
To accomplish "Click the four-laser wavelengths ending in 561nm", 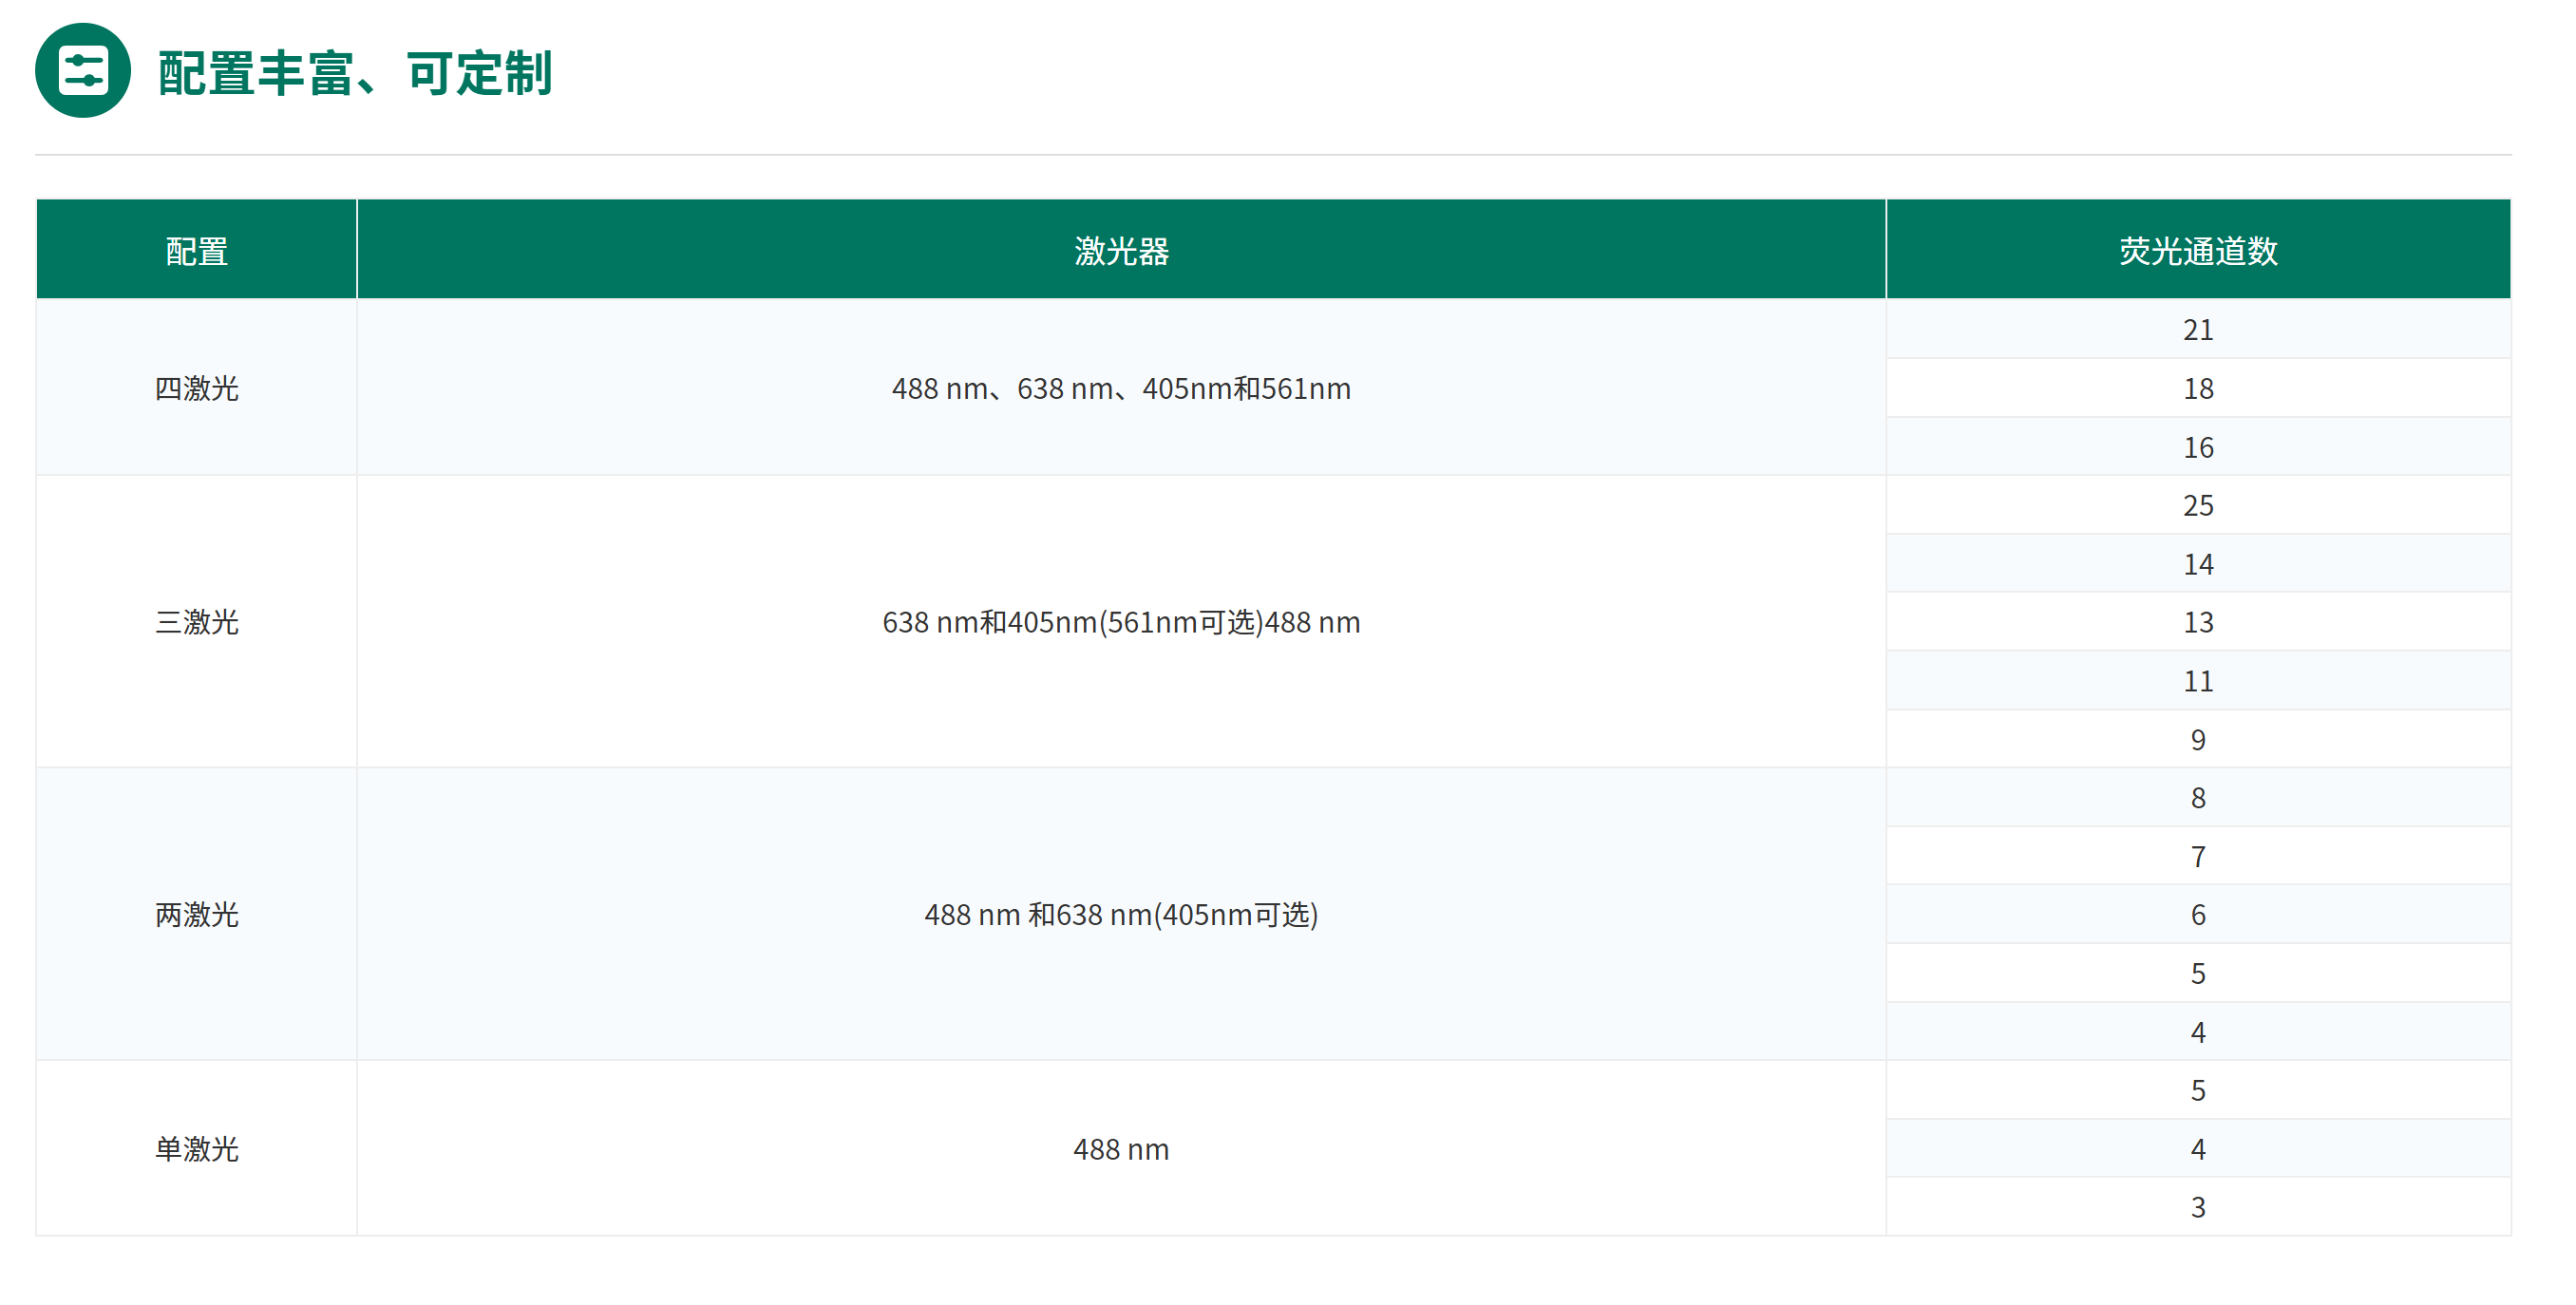I will tap(1121, 388).
